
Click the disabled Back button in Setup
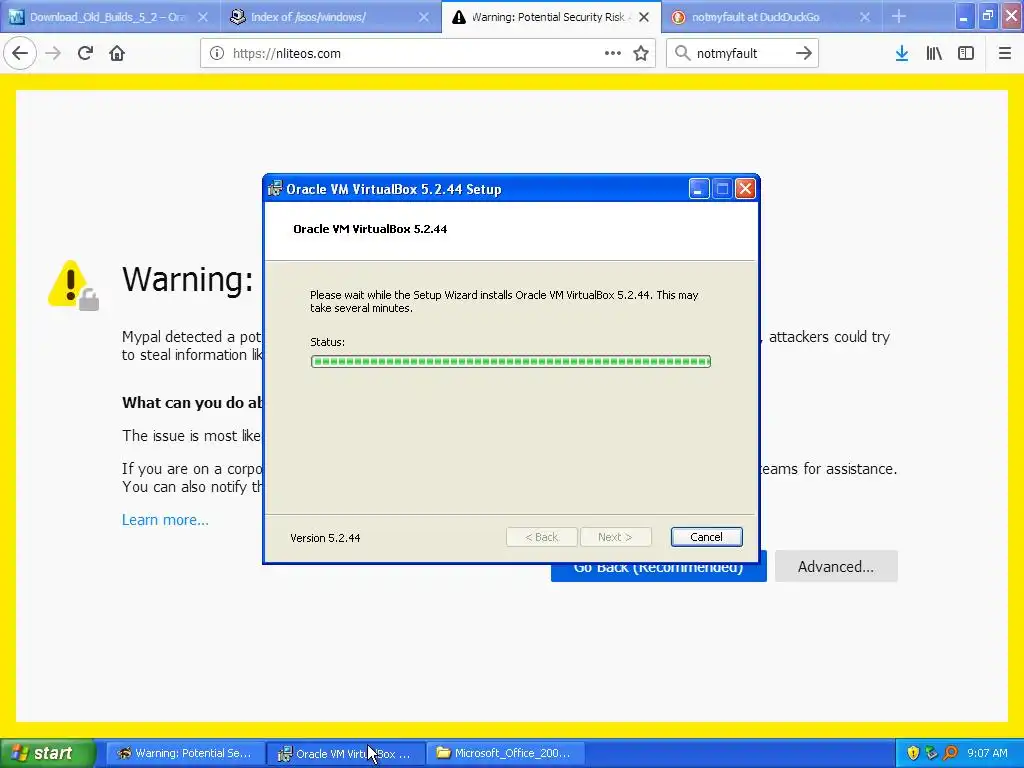(541, 537)
